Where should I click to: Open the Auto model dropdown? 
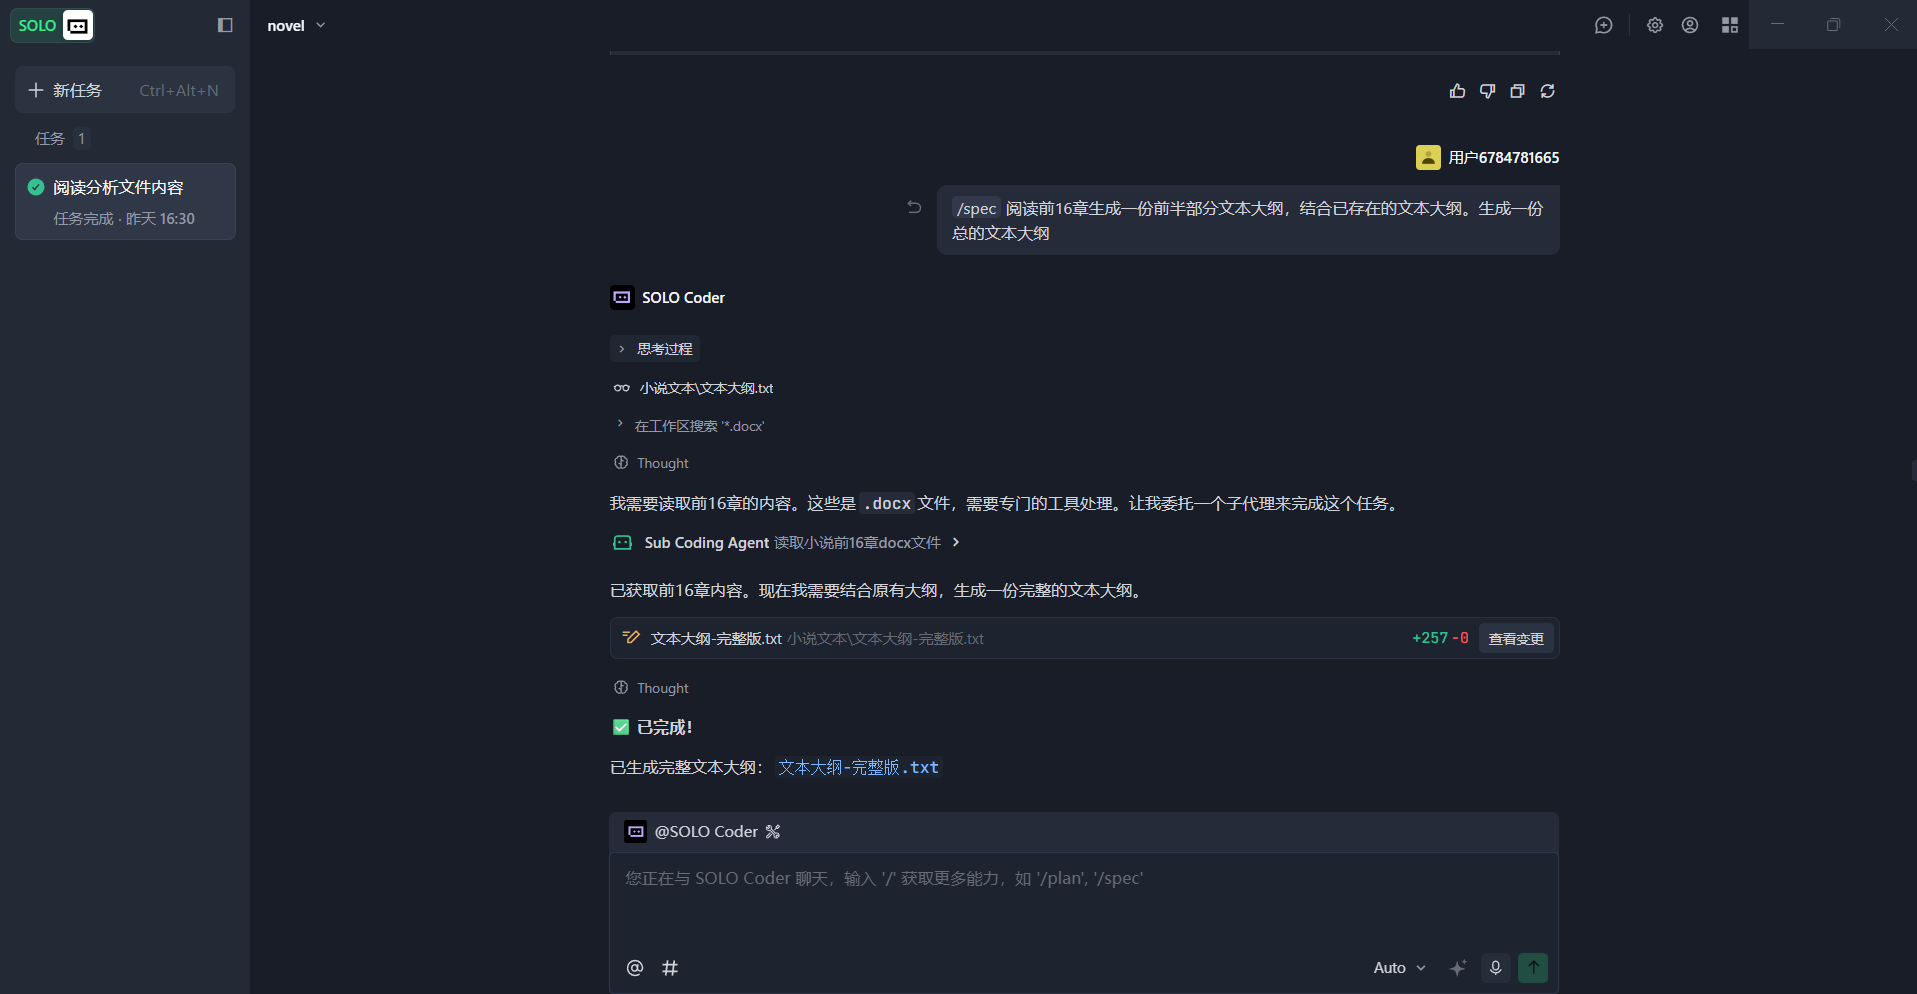(1399, 967)
